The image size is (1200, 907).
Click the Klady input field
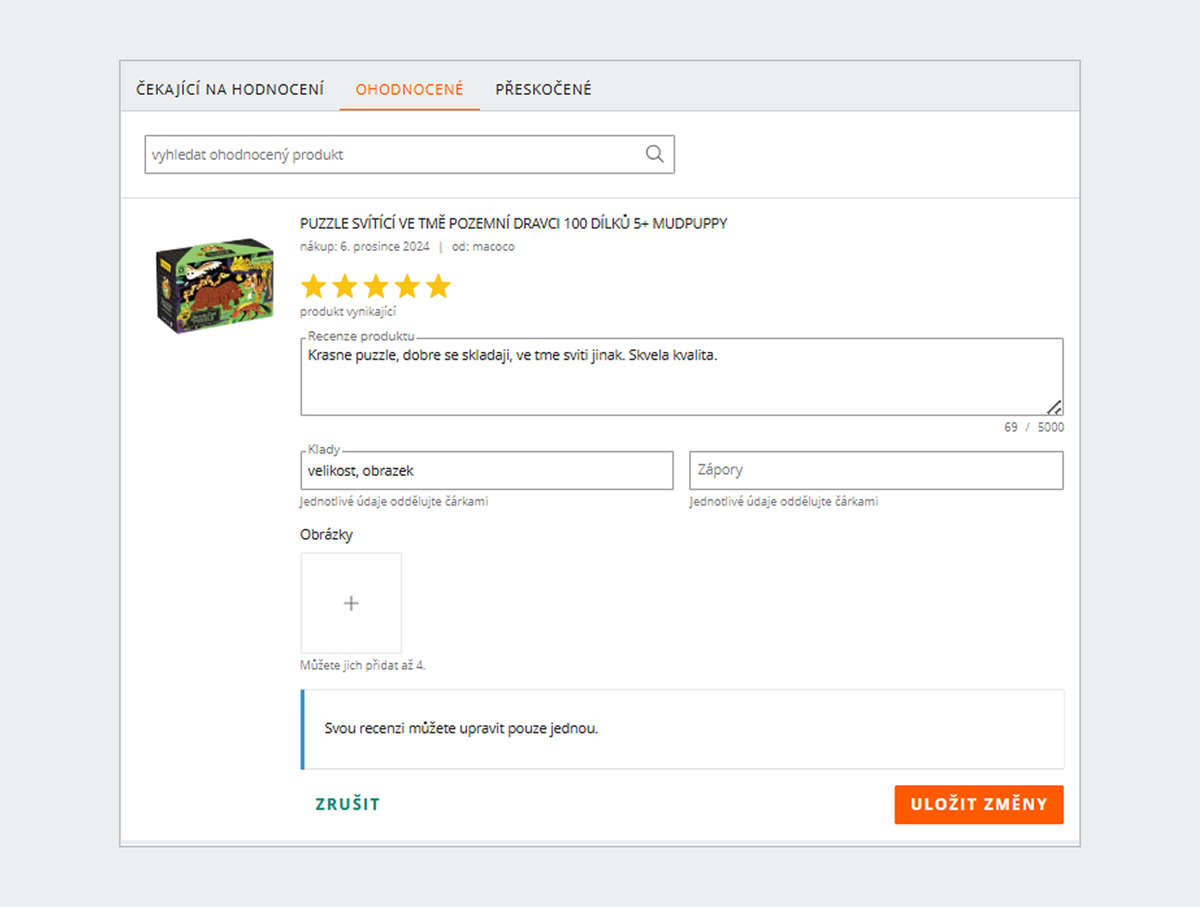pyautogui.click(x=486, y=470)
